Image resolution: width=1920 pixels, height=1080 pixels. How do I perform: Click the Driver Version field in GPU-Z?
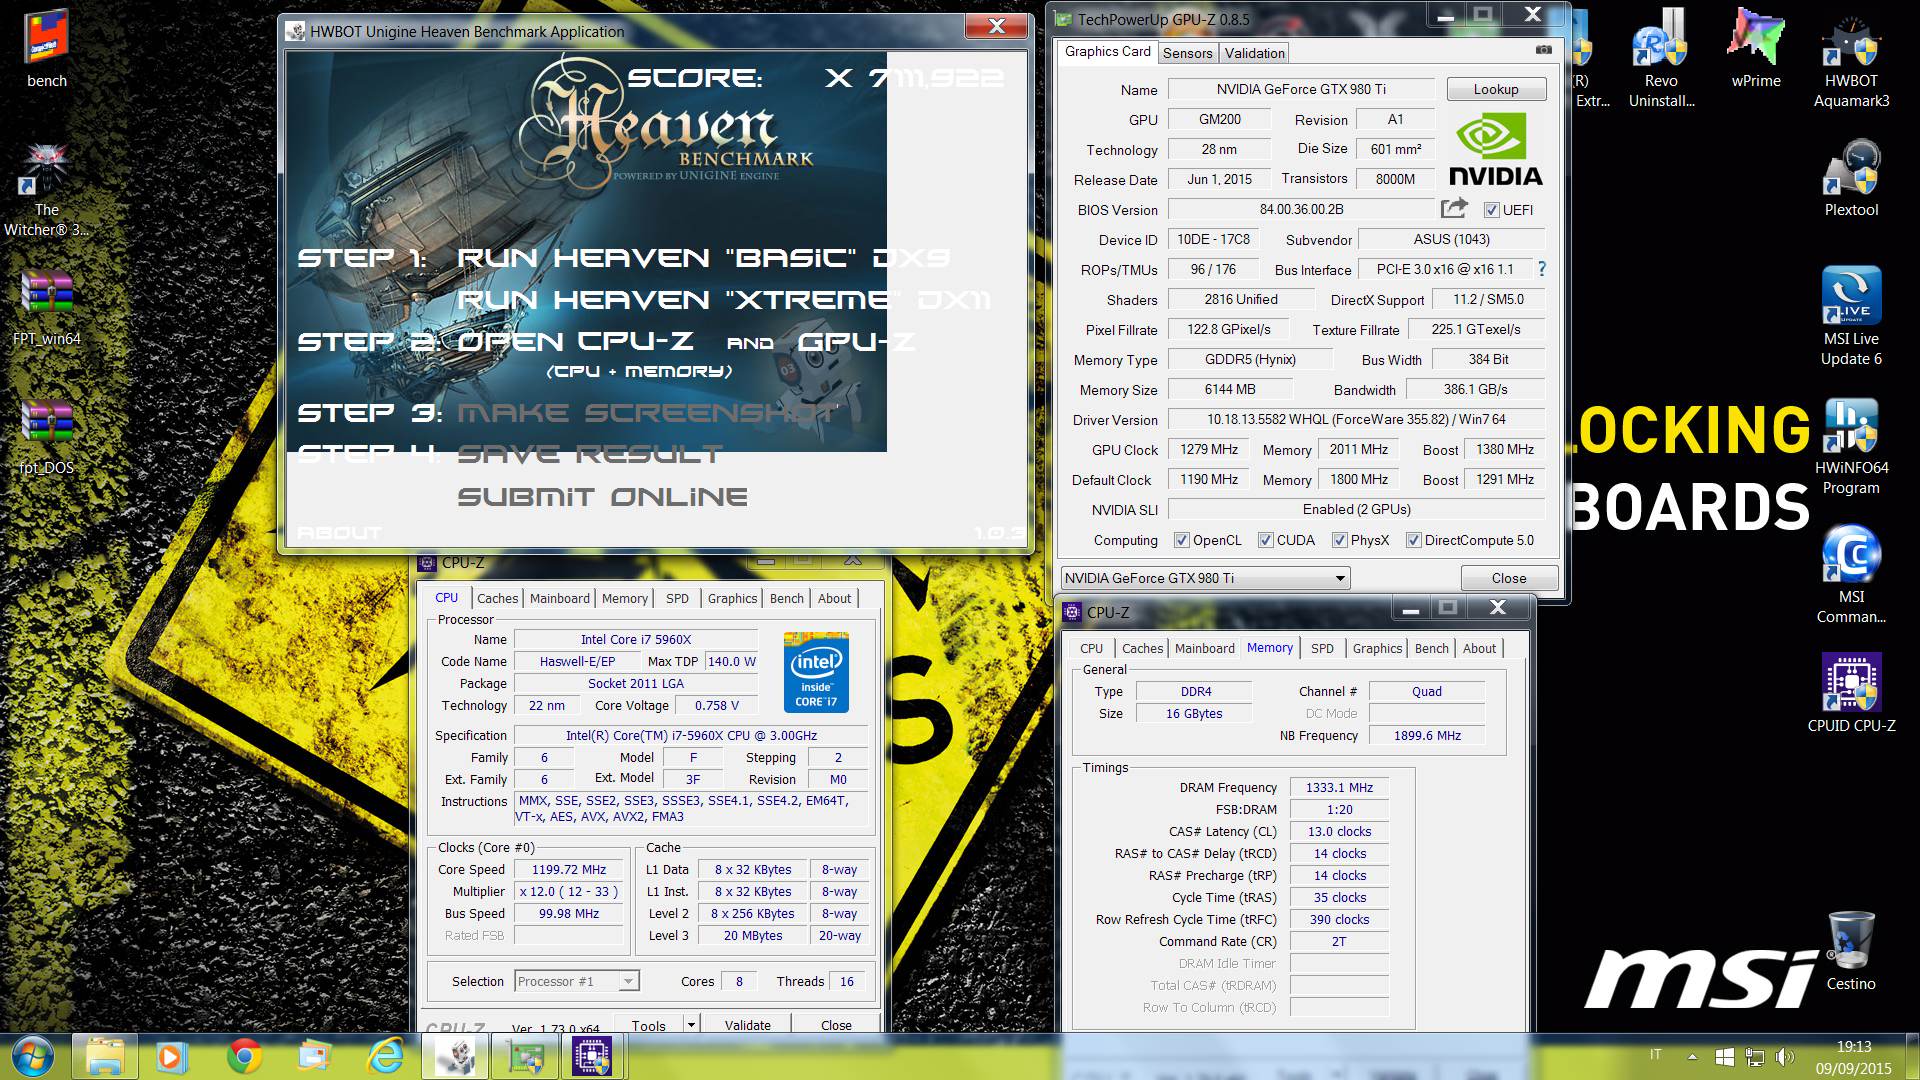1356,419
